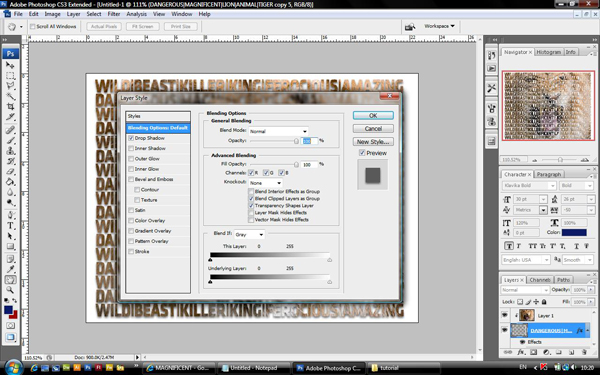Enable the Outer Glow checkbox

tap(131, 158)
